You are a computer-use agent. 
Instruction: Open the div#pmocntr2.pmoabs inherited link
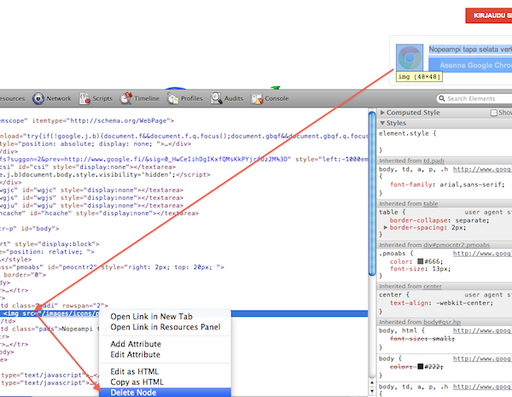tap(457, 245)
